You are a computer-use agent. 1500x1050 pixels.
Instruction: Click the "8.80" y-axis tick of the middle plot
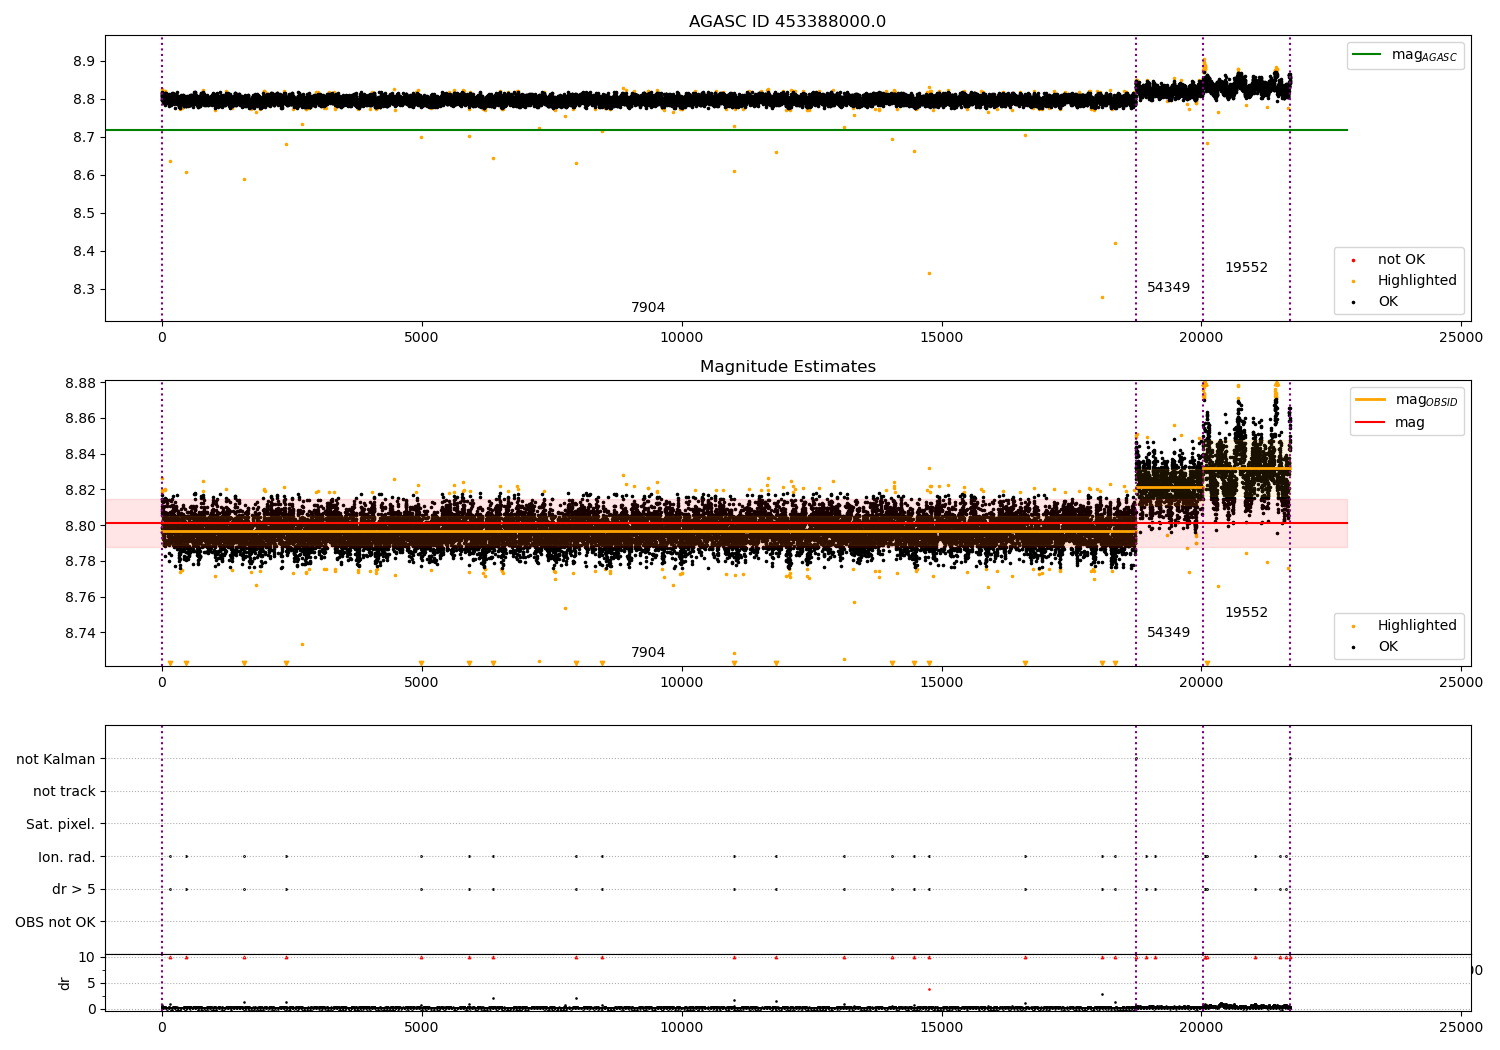[x=80, y=527]
